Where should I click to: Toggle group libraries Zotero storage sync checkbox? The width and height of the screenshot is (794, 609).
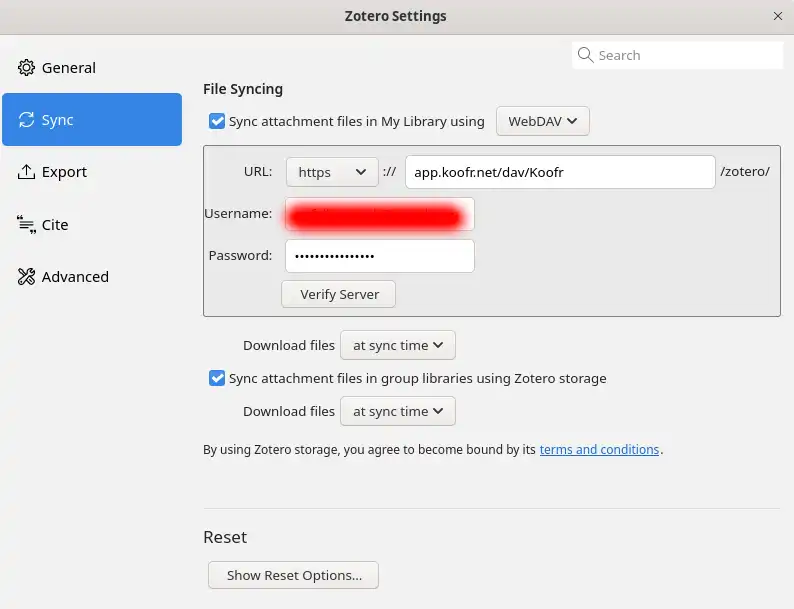coord(217,378)
